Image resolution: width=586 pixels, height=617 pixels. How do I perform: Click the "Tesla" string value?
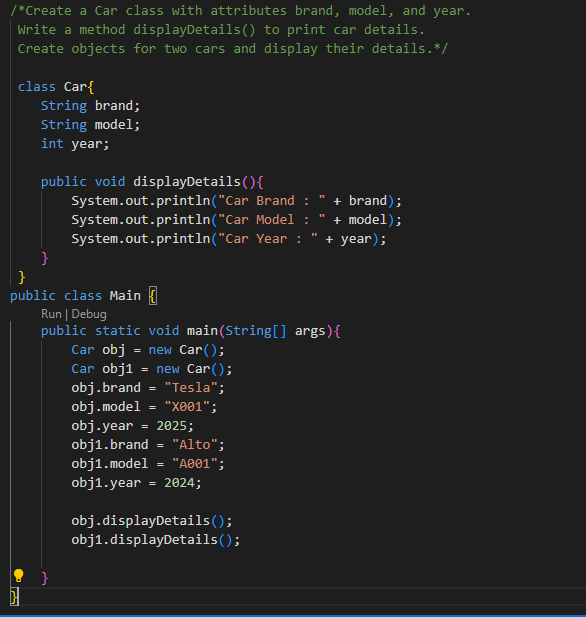(x=191, y=388)
